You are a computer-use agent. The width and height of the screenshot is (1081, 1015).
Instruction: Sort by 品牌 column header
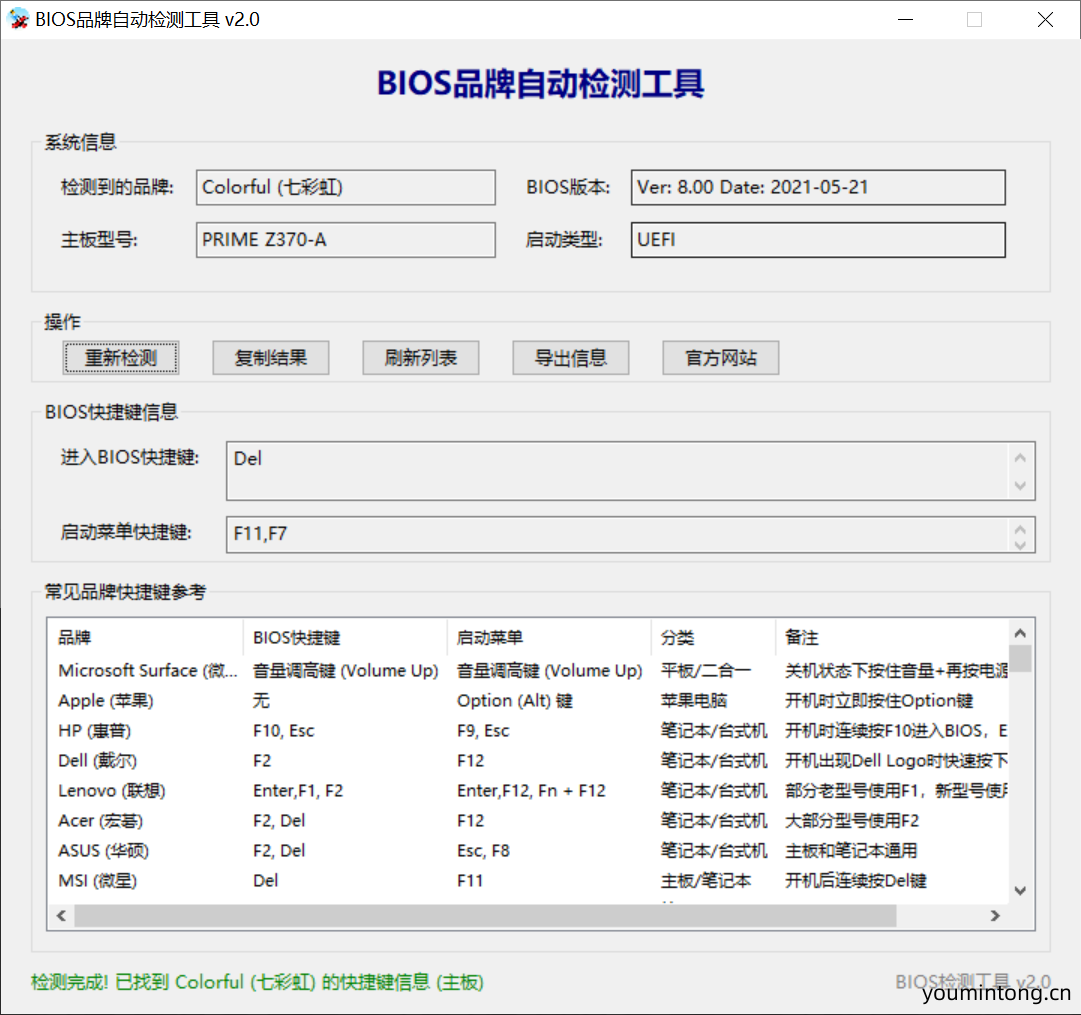click(145, 638)
